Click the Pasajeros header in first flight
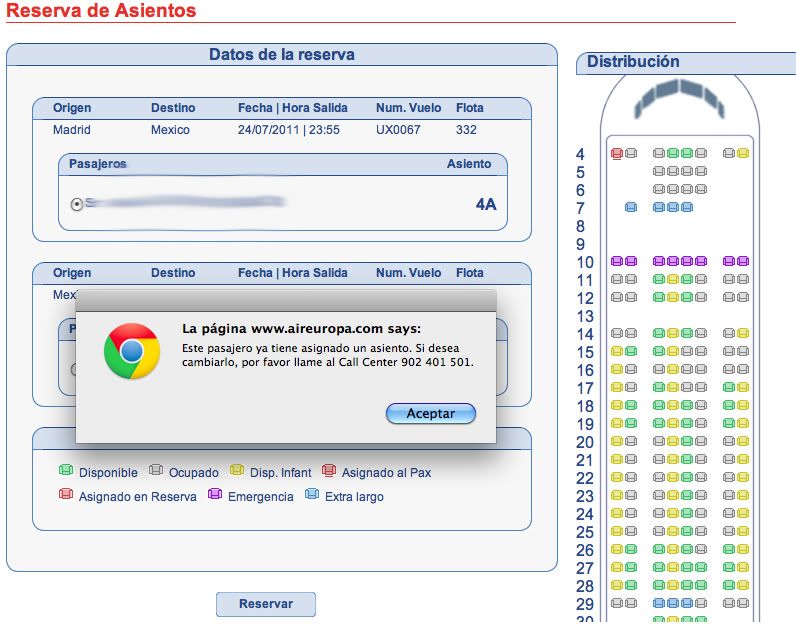Image resolution: width=796 pixels, height=624 pixels. [97, 164]
